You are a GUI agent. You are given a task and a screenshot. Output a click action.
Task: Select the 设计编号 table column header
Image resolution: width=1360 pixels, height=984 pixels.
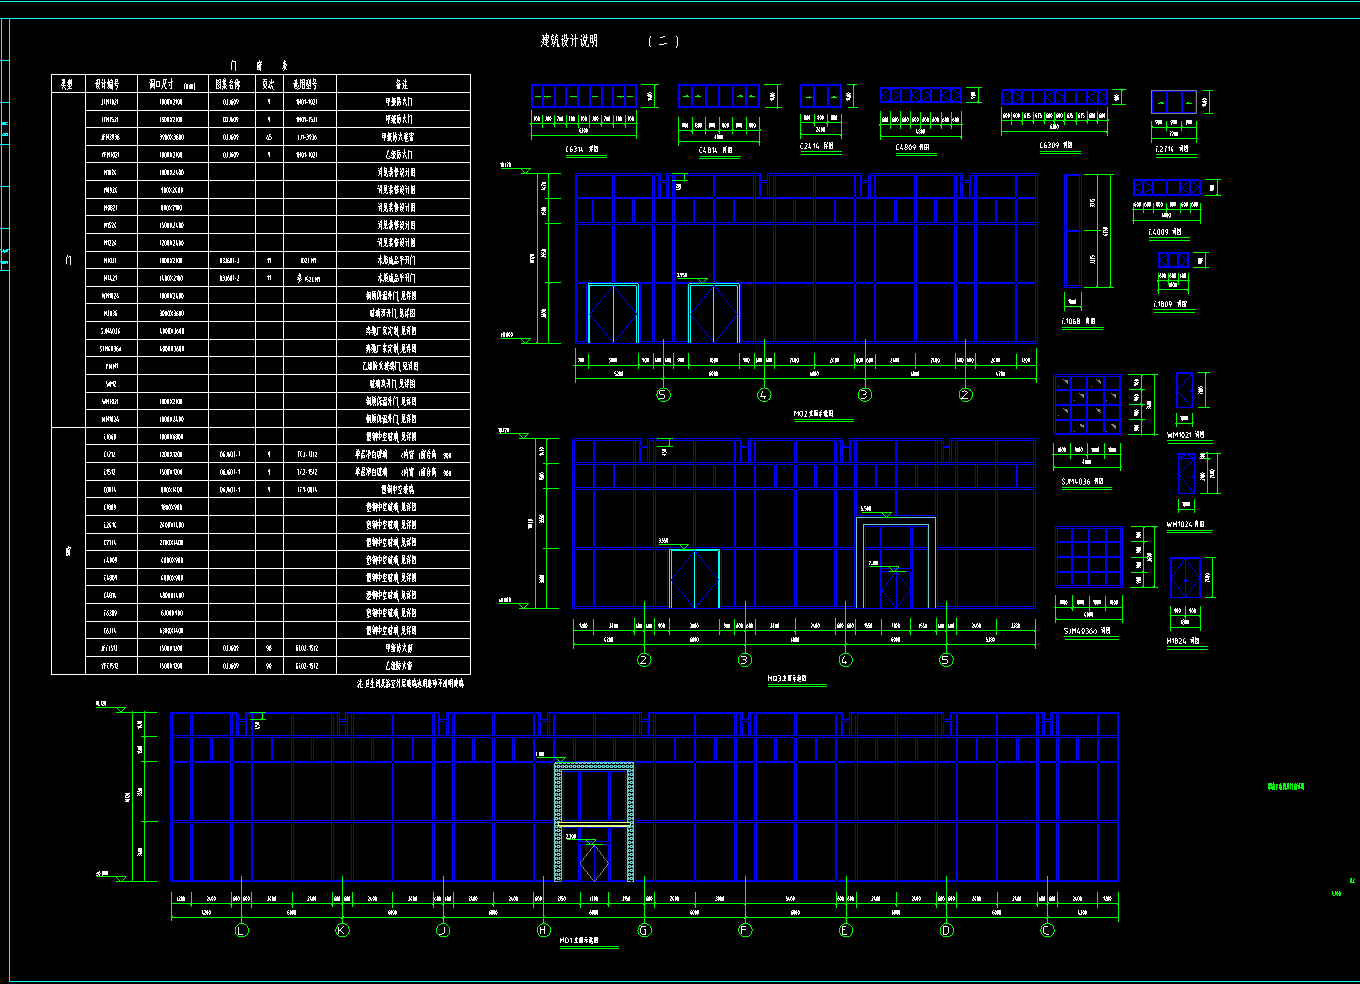108,84
